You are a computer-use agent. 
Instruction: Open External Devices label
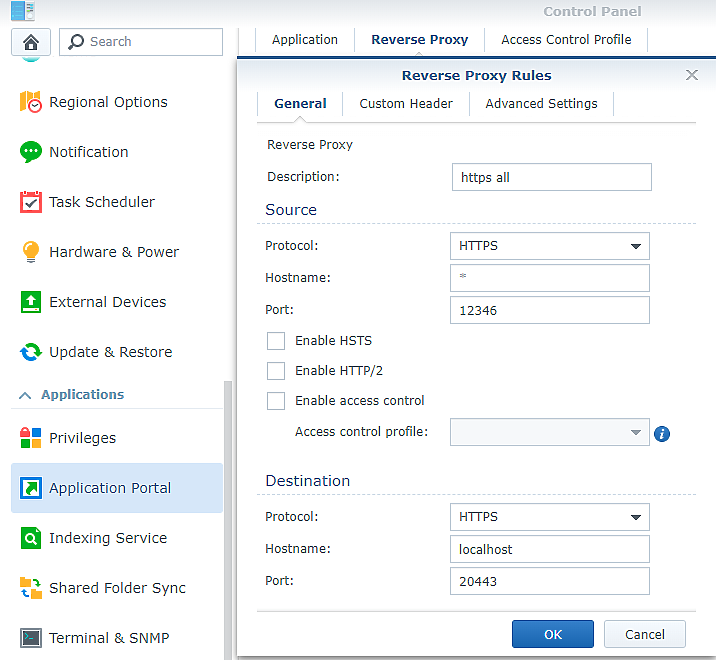coord(108,302)
